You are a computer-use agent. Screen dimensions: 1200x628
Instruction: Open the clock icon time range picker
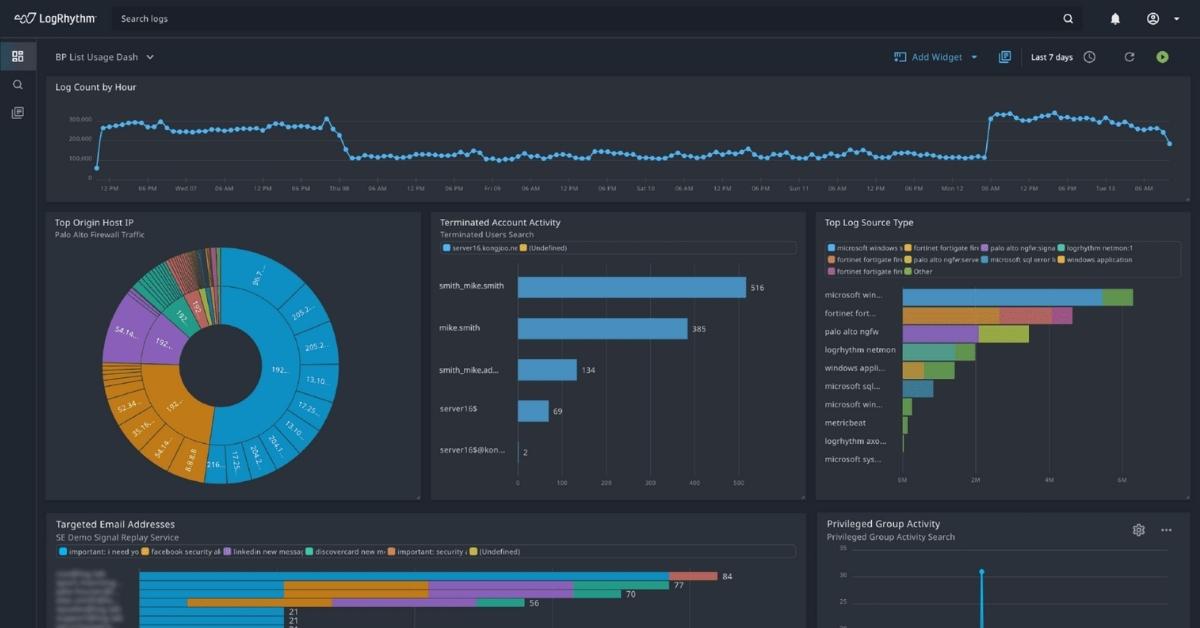(1090, 57)
